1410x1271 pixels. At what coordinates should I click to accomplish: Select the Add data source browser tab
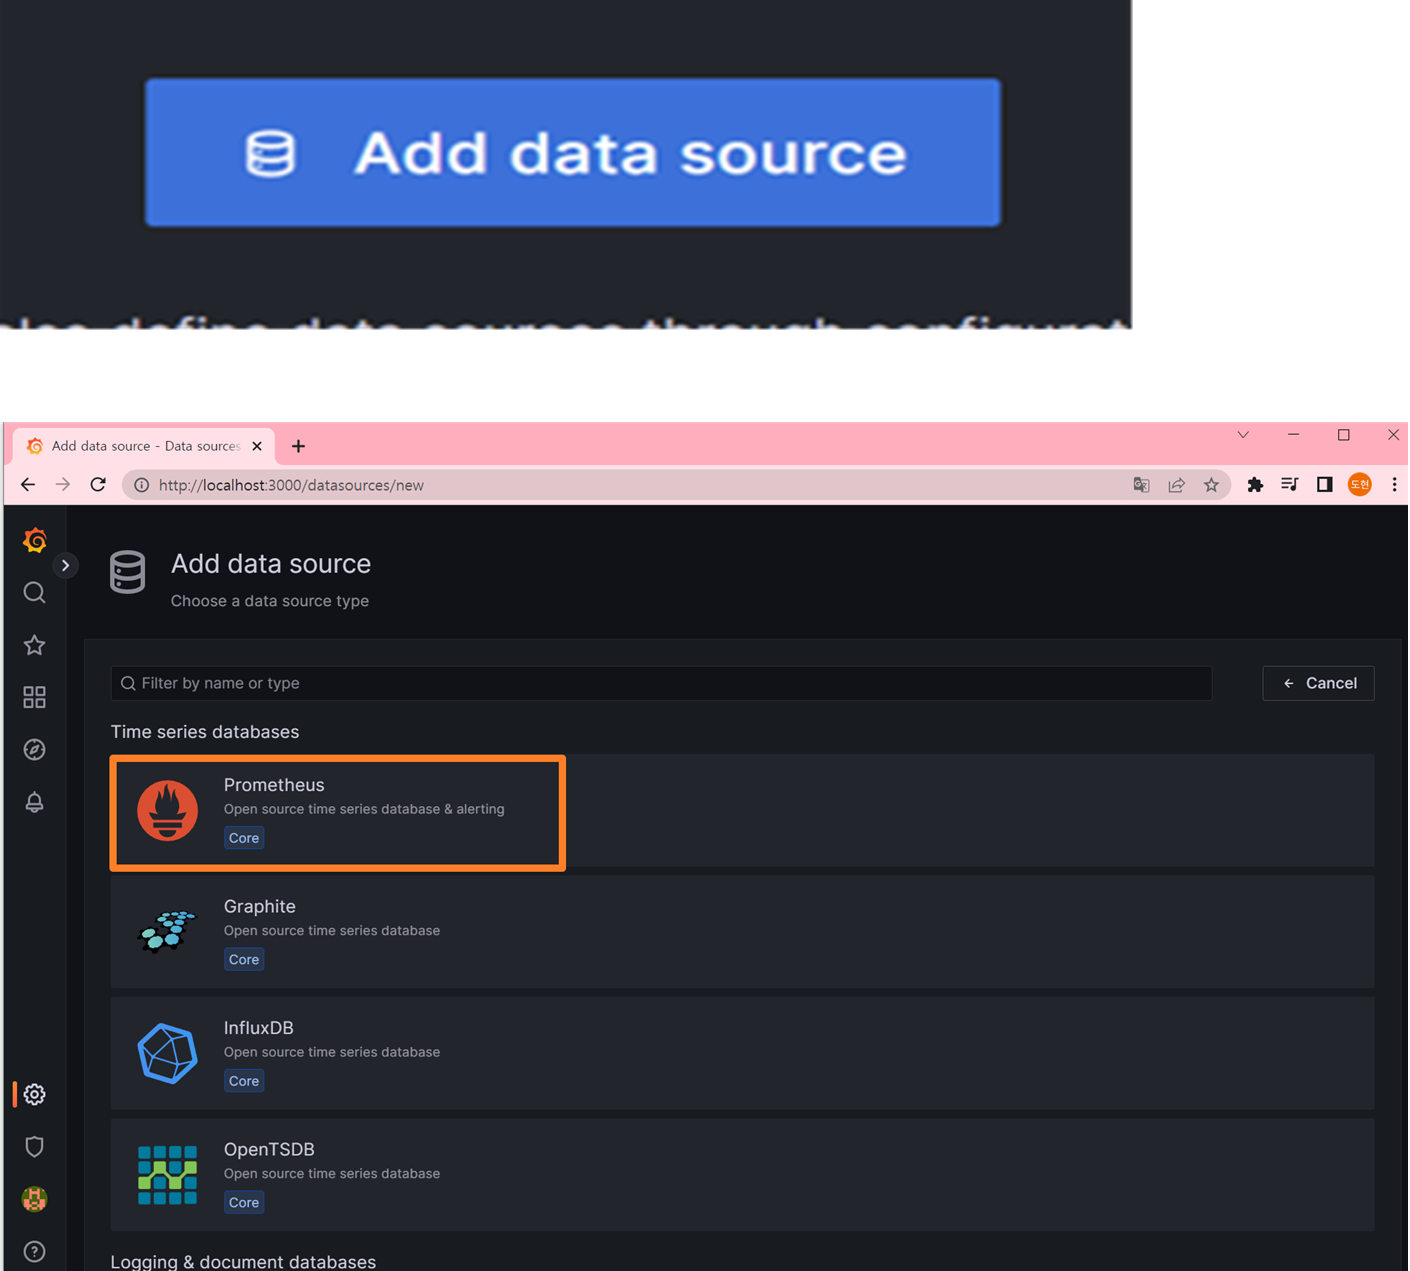pos(145,446)
